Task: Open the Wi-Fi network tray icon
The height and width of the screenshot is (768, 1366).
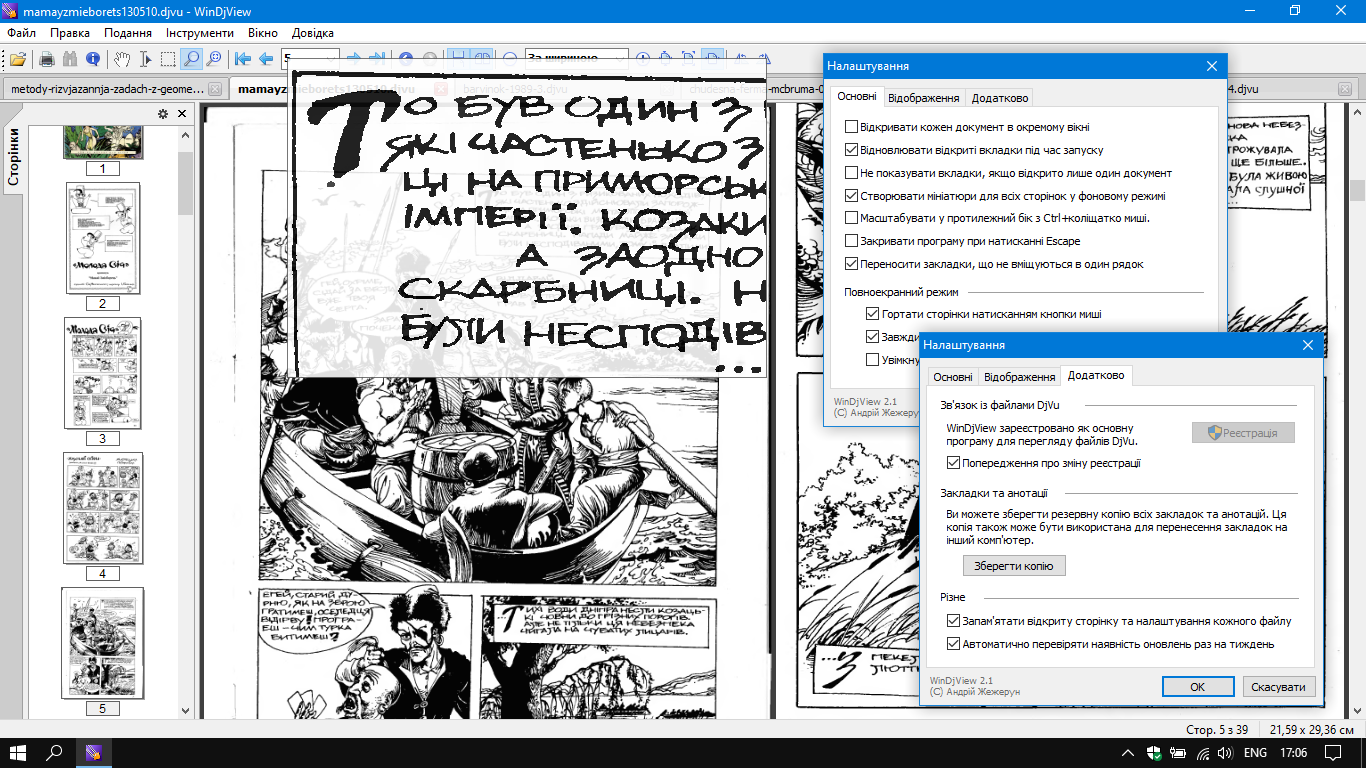Action: pyautogui.click(x=1202, y=752)
